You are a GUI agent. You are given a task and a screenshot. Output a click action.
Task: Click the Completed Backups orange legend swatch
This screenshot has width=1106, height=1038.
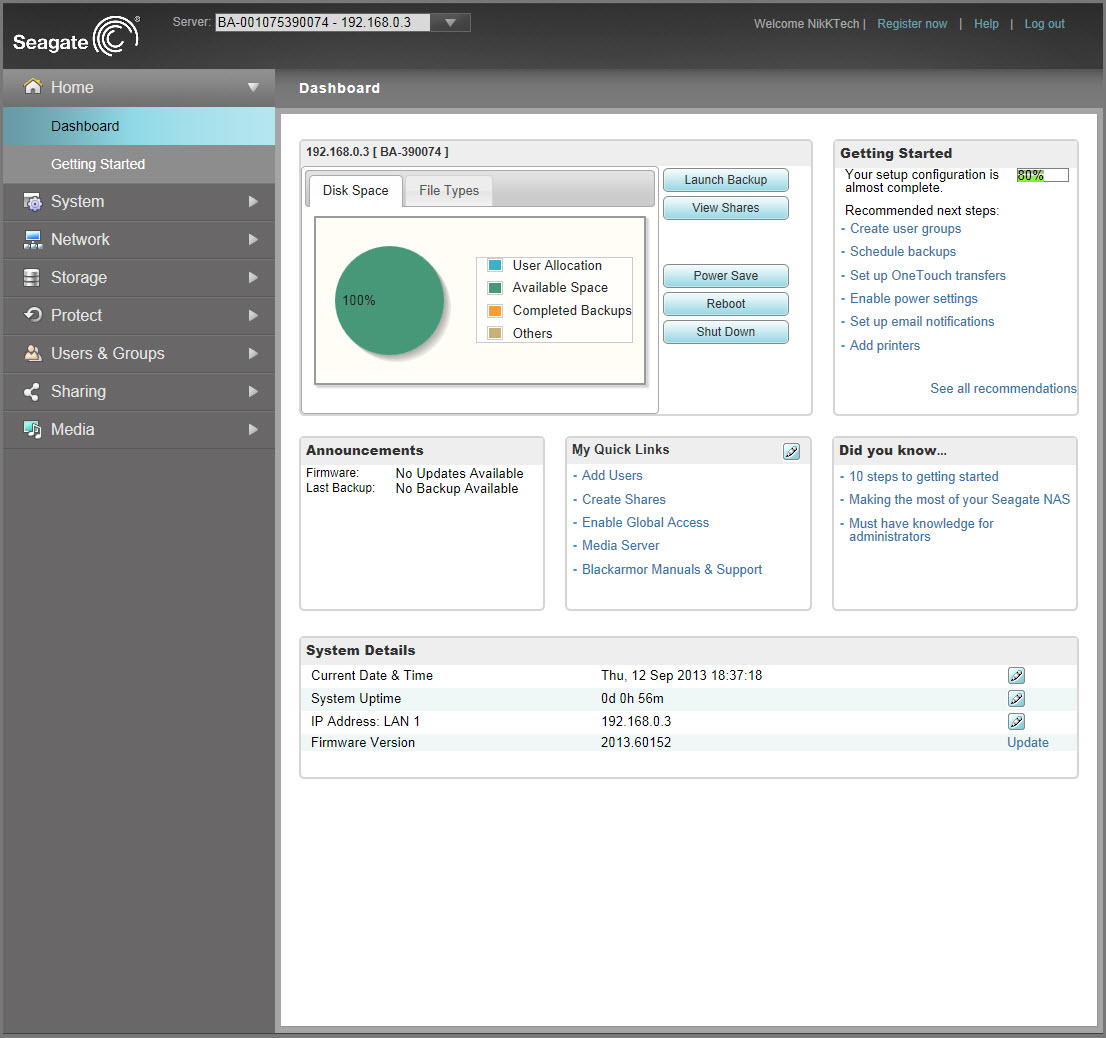click(x=495, y=310)
